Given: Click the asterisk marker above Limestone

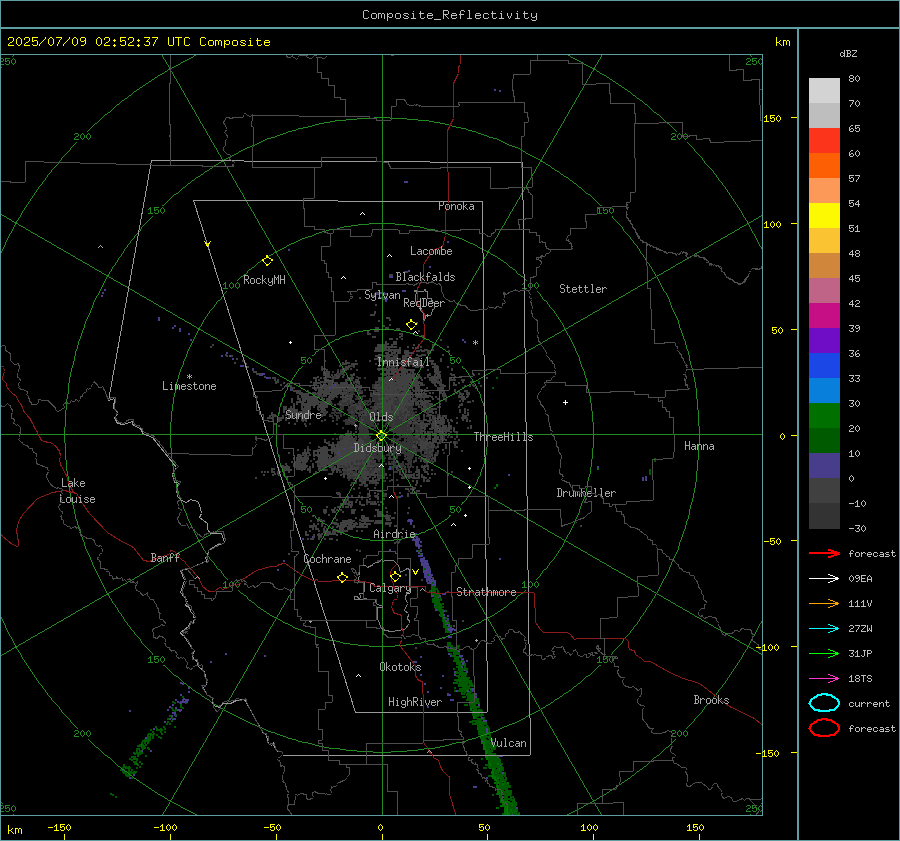Looking at the screenshot, I should (189, 377).
